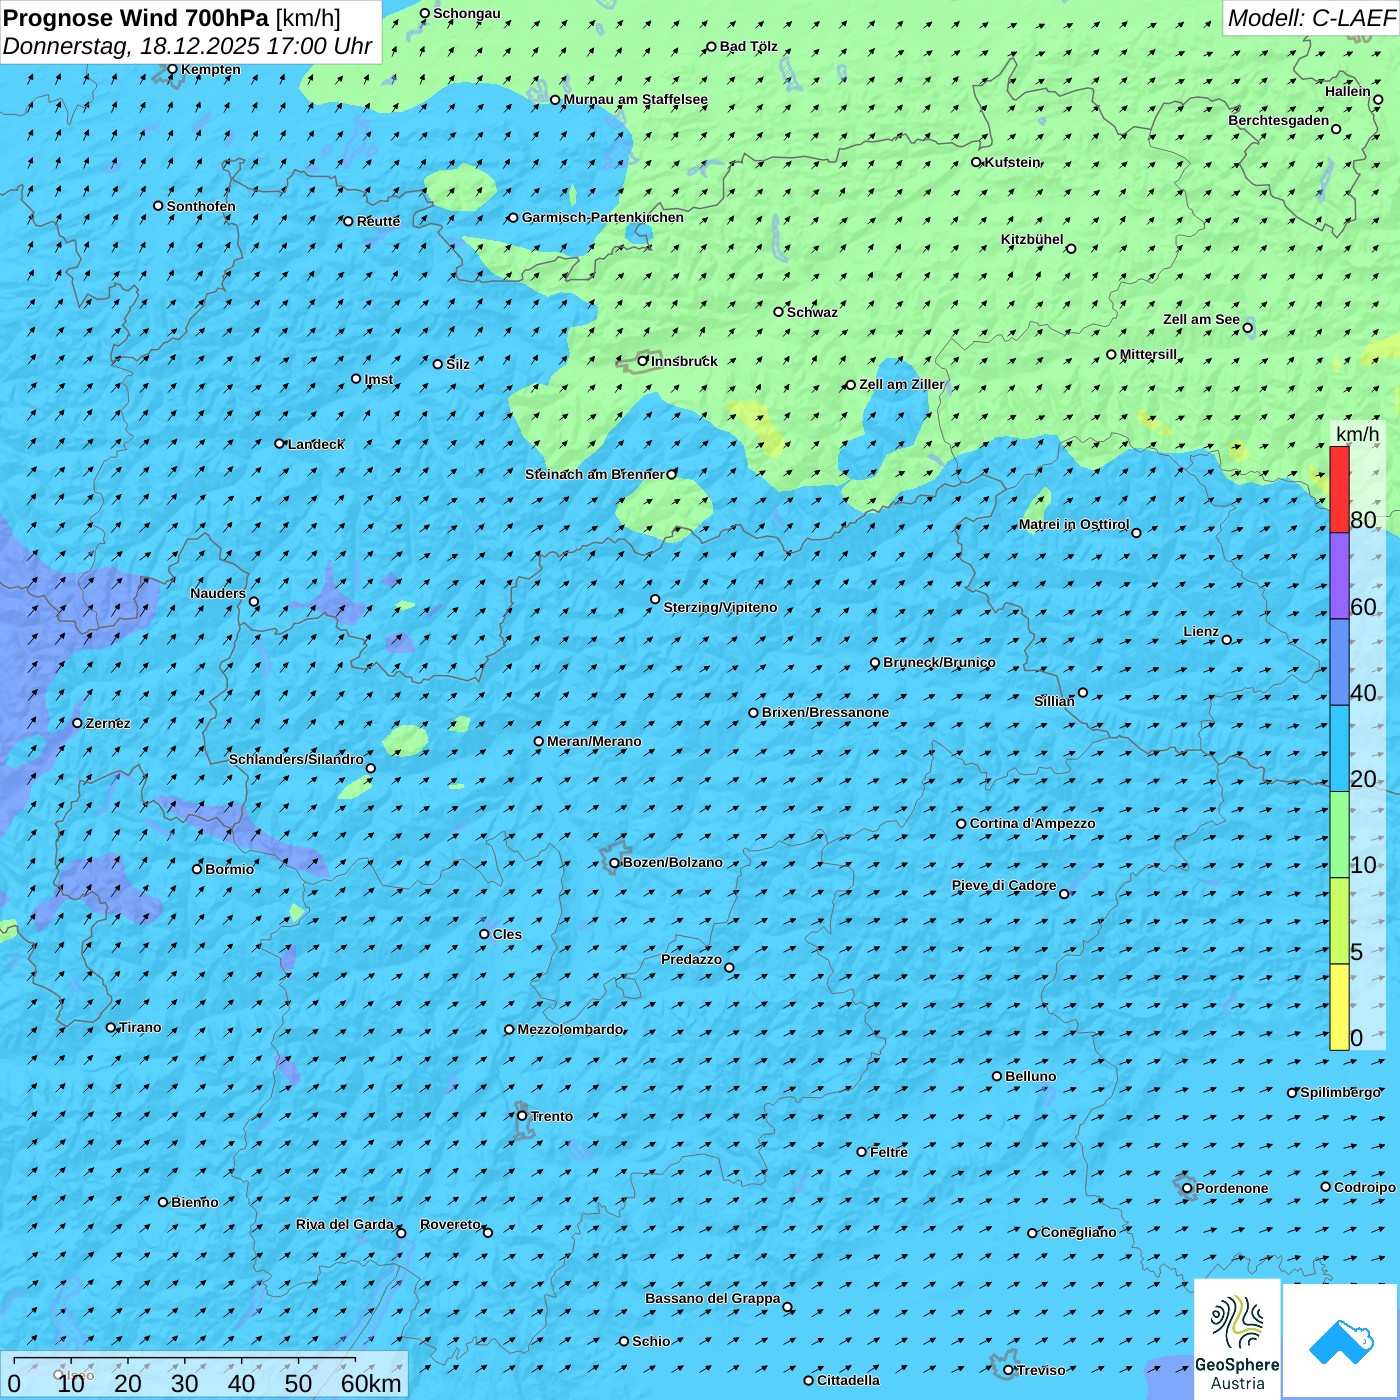Click the GeoSphere Austria logo
Image resolution: width=1400 pixels, height=1400 pixels.
[x=1237, y=1340]
